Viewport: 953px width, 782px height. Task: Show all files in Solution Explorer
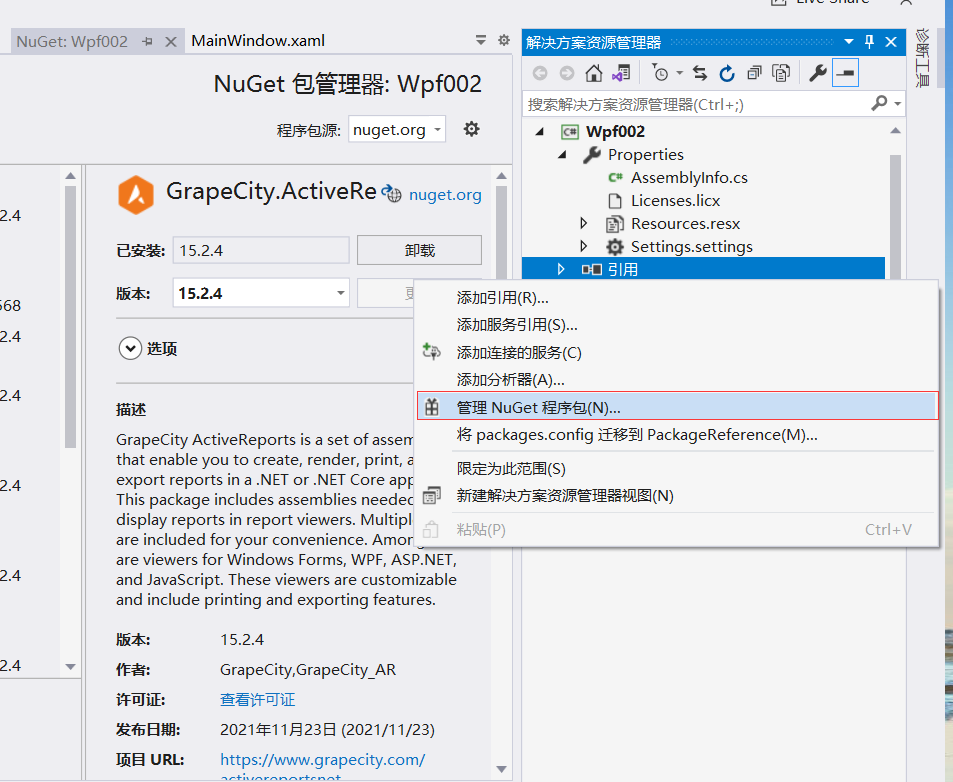pyautogui.click(x=781, y=74)
